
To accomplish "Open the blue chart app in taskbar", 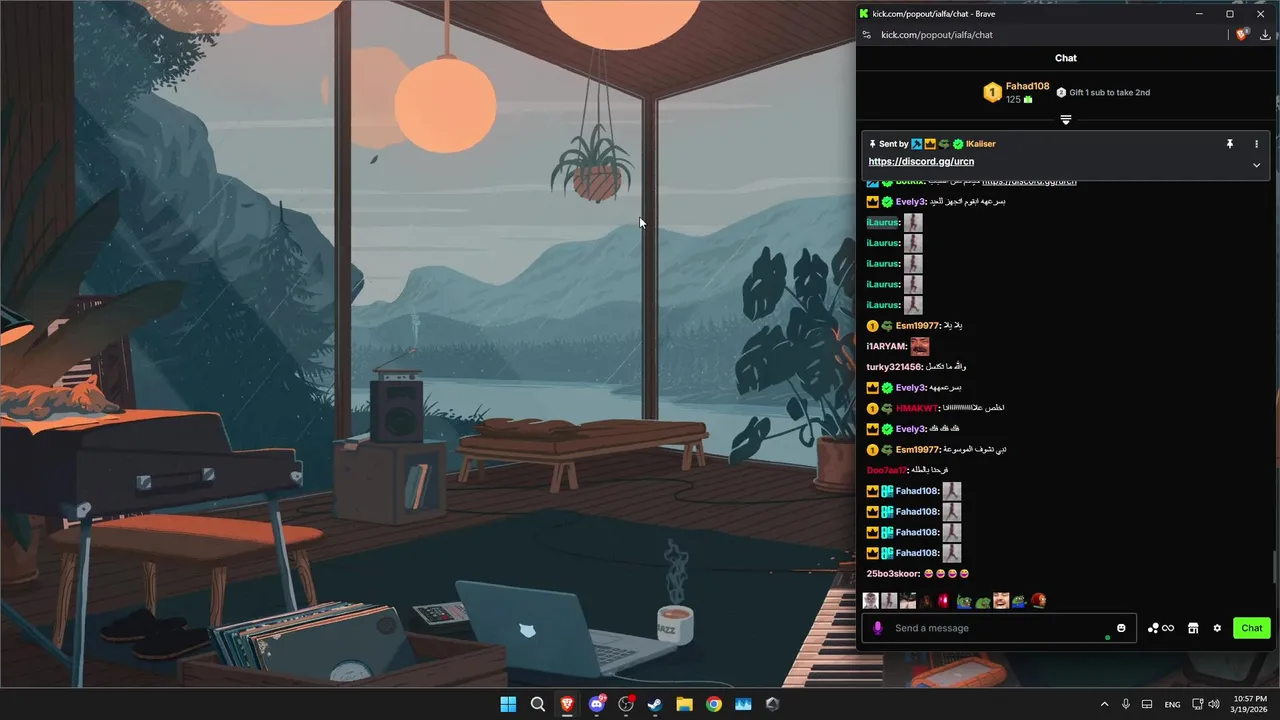I will click(743, 704).
